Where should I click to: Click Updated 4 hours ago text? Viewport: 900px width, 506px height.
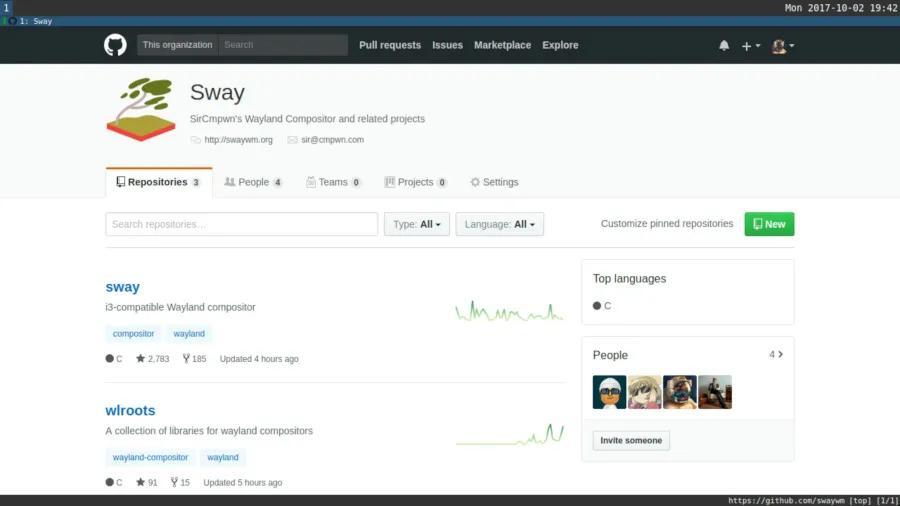(259, 359)
